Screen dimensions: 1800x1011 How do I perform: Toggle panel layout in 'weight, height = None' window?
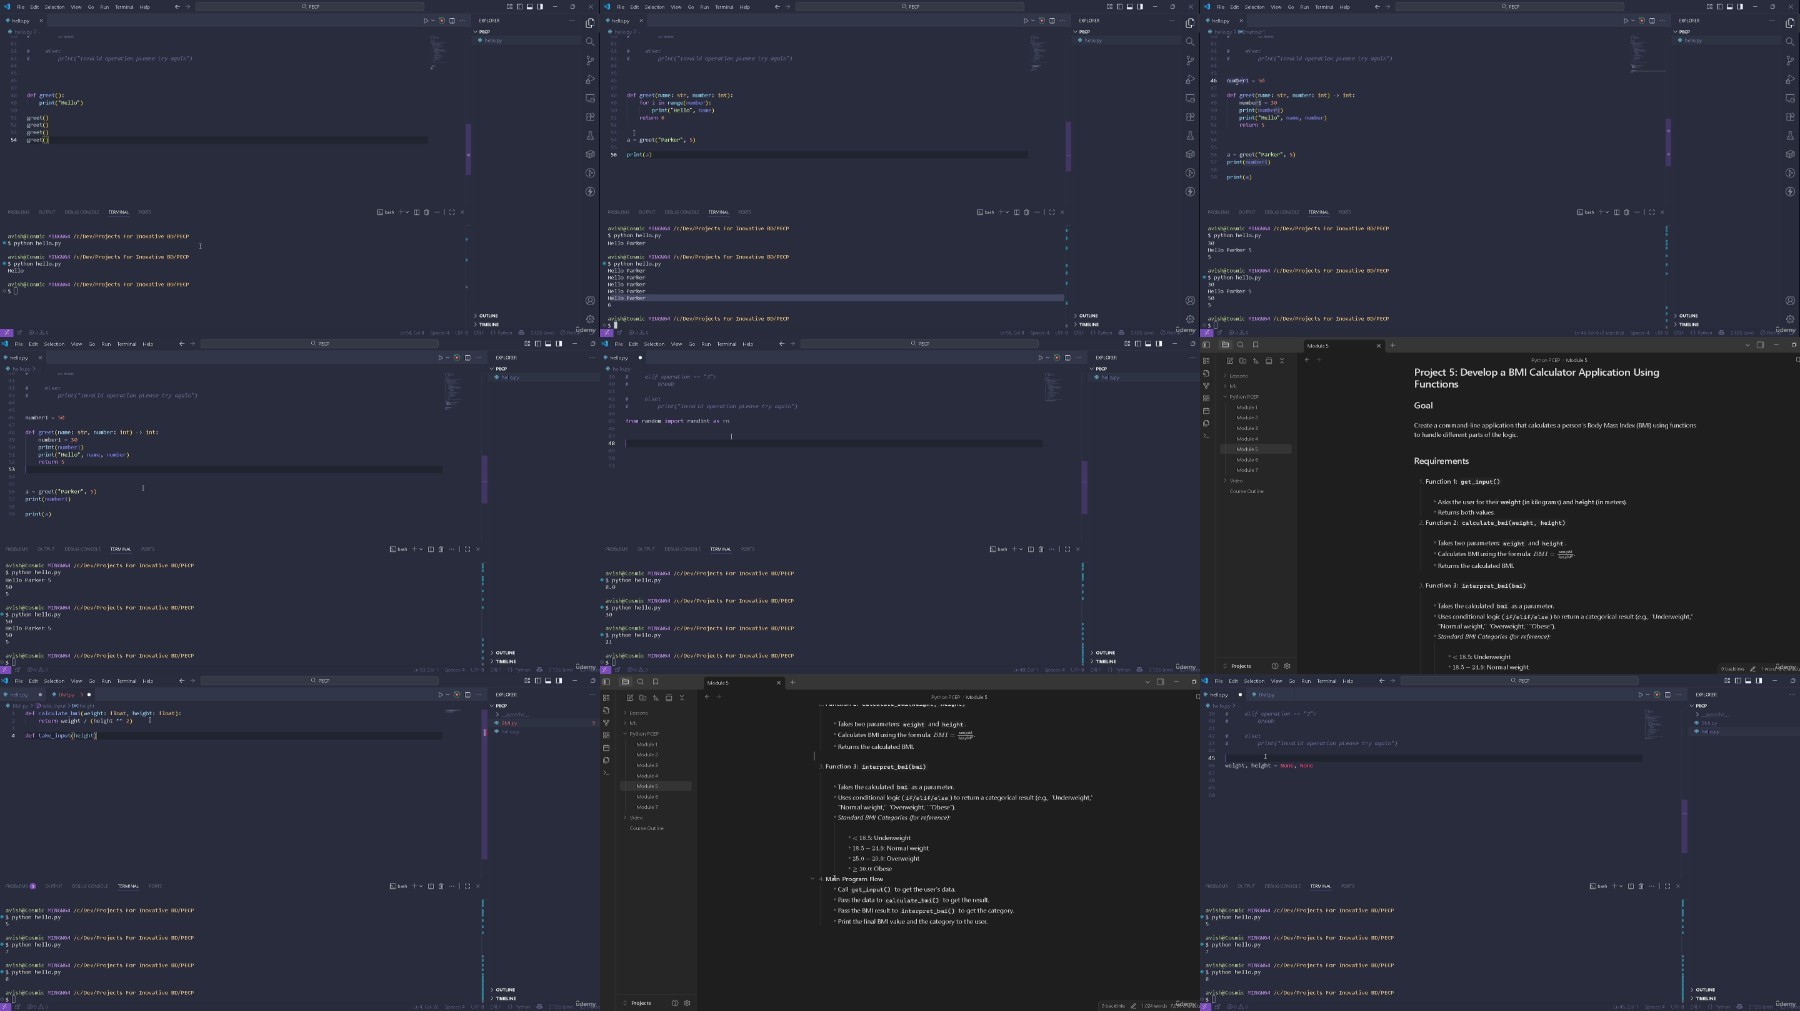(1748, 681)
